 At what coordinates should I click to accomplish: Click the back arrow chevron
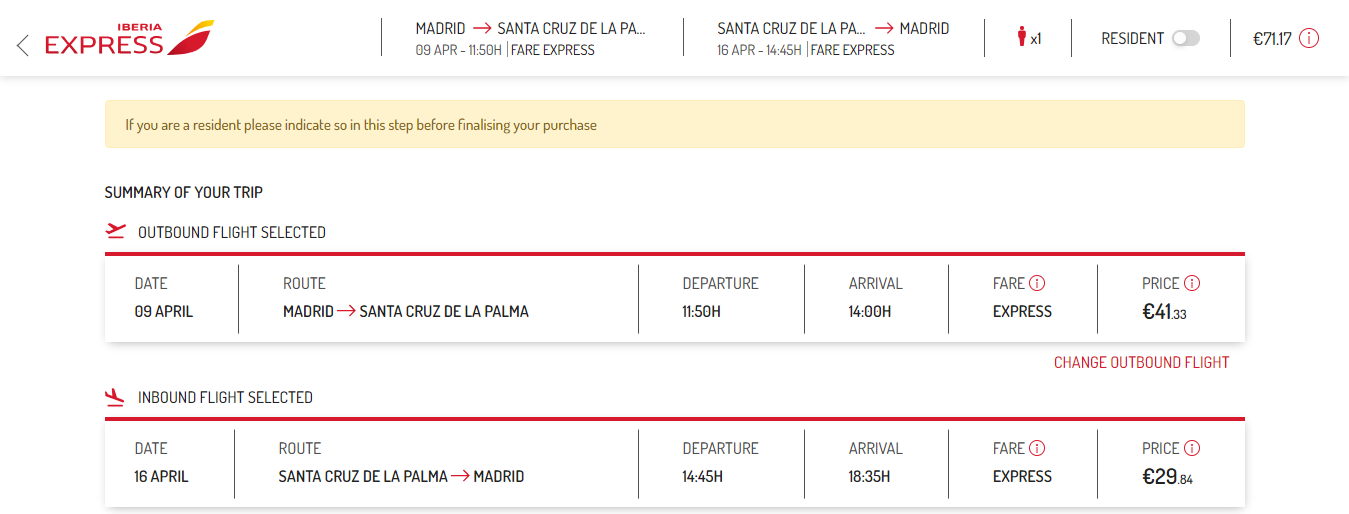pyautogui.click(x=23, y=44)
